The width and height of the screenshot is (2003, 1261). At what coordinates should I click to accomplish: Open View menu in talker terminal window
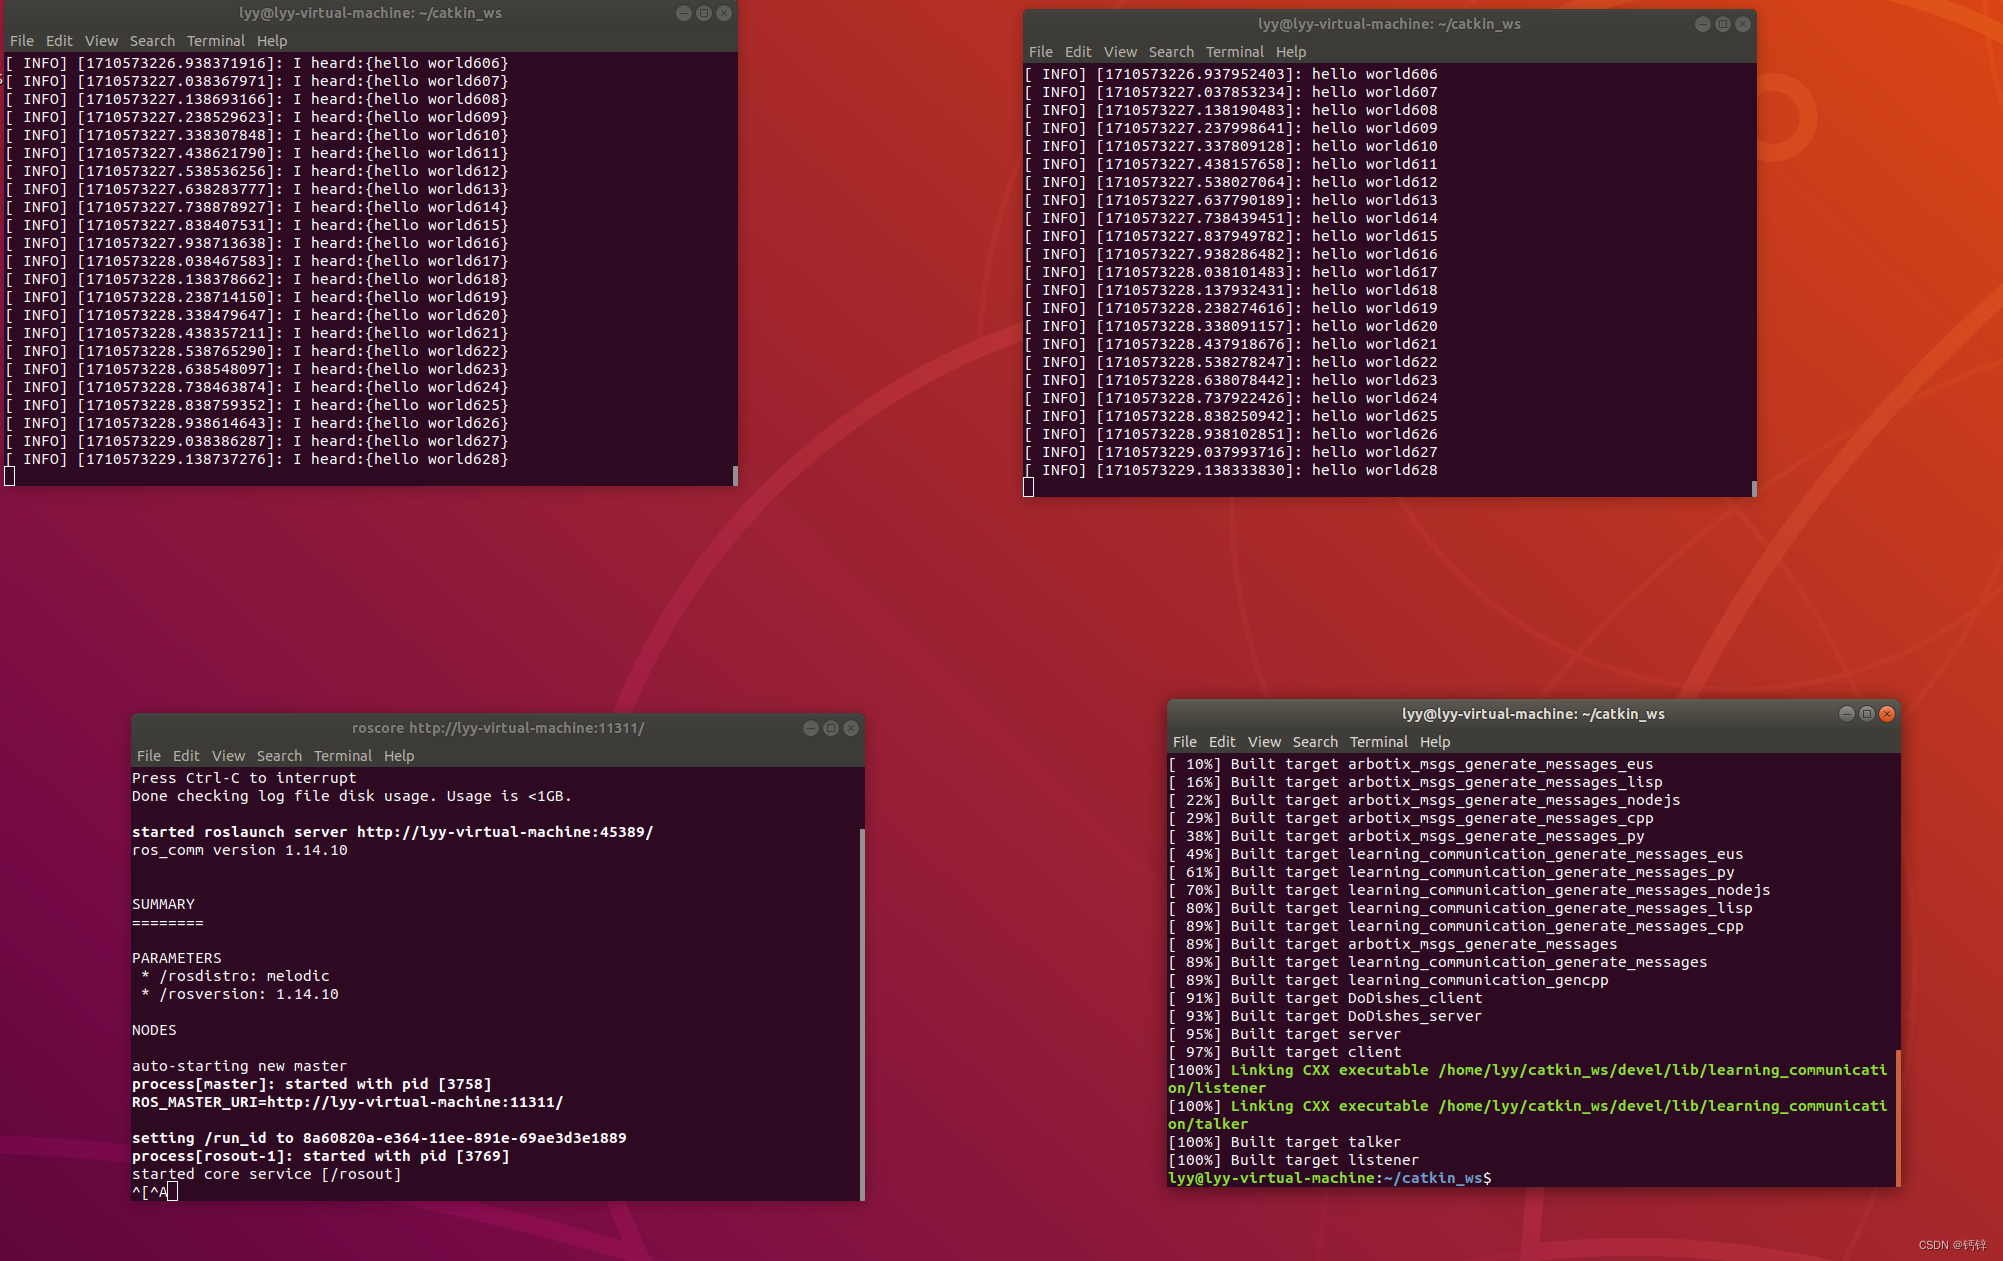(1120, 52)
